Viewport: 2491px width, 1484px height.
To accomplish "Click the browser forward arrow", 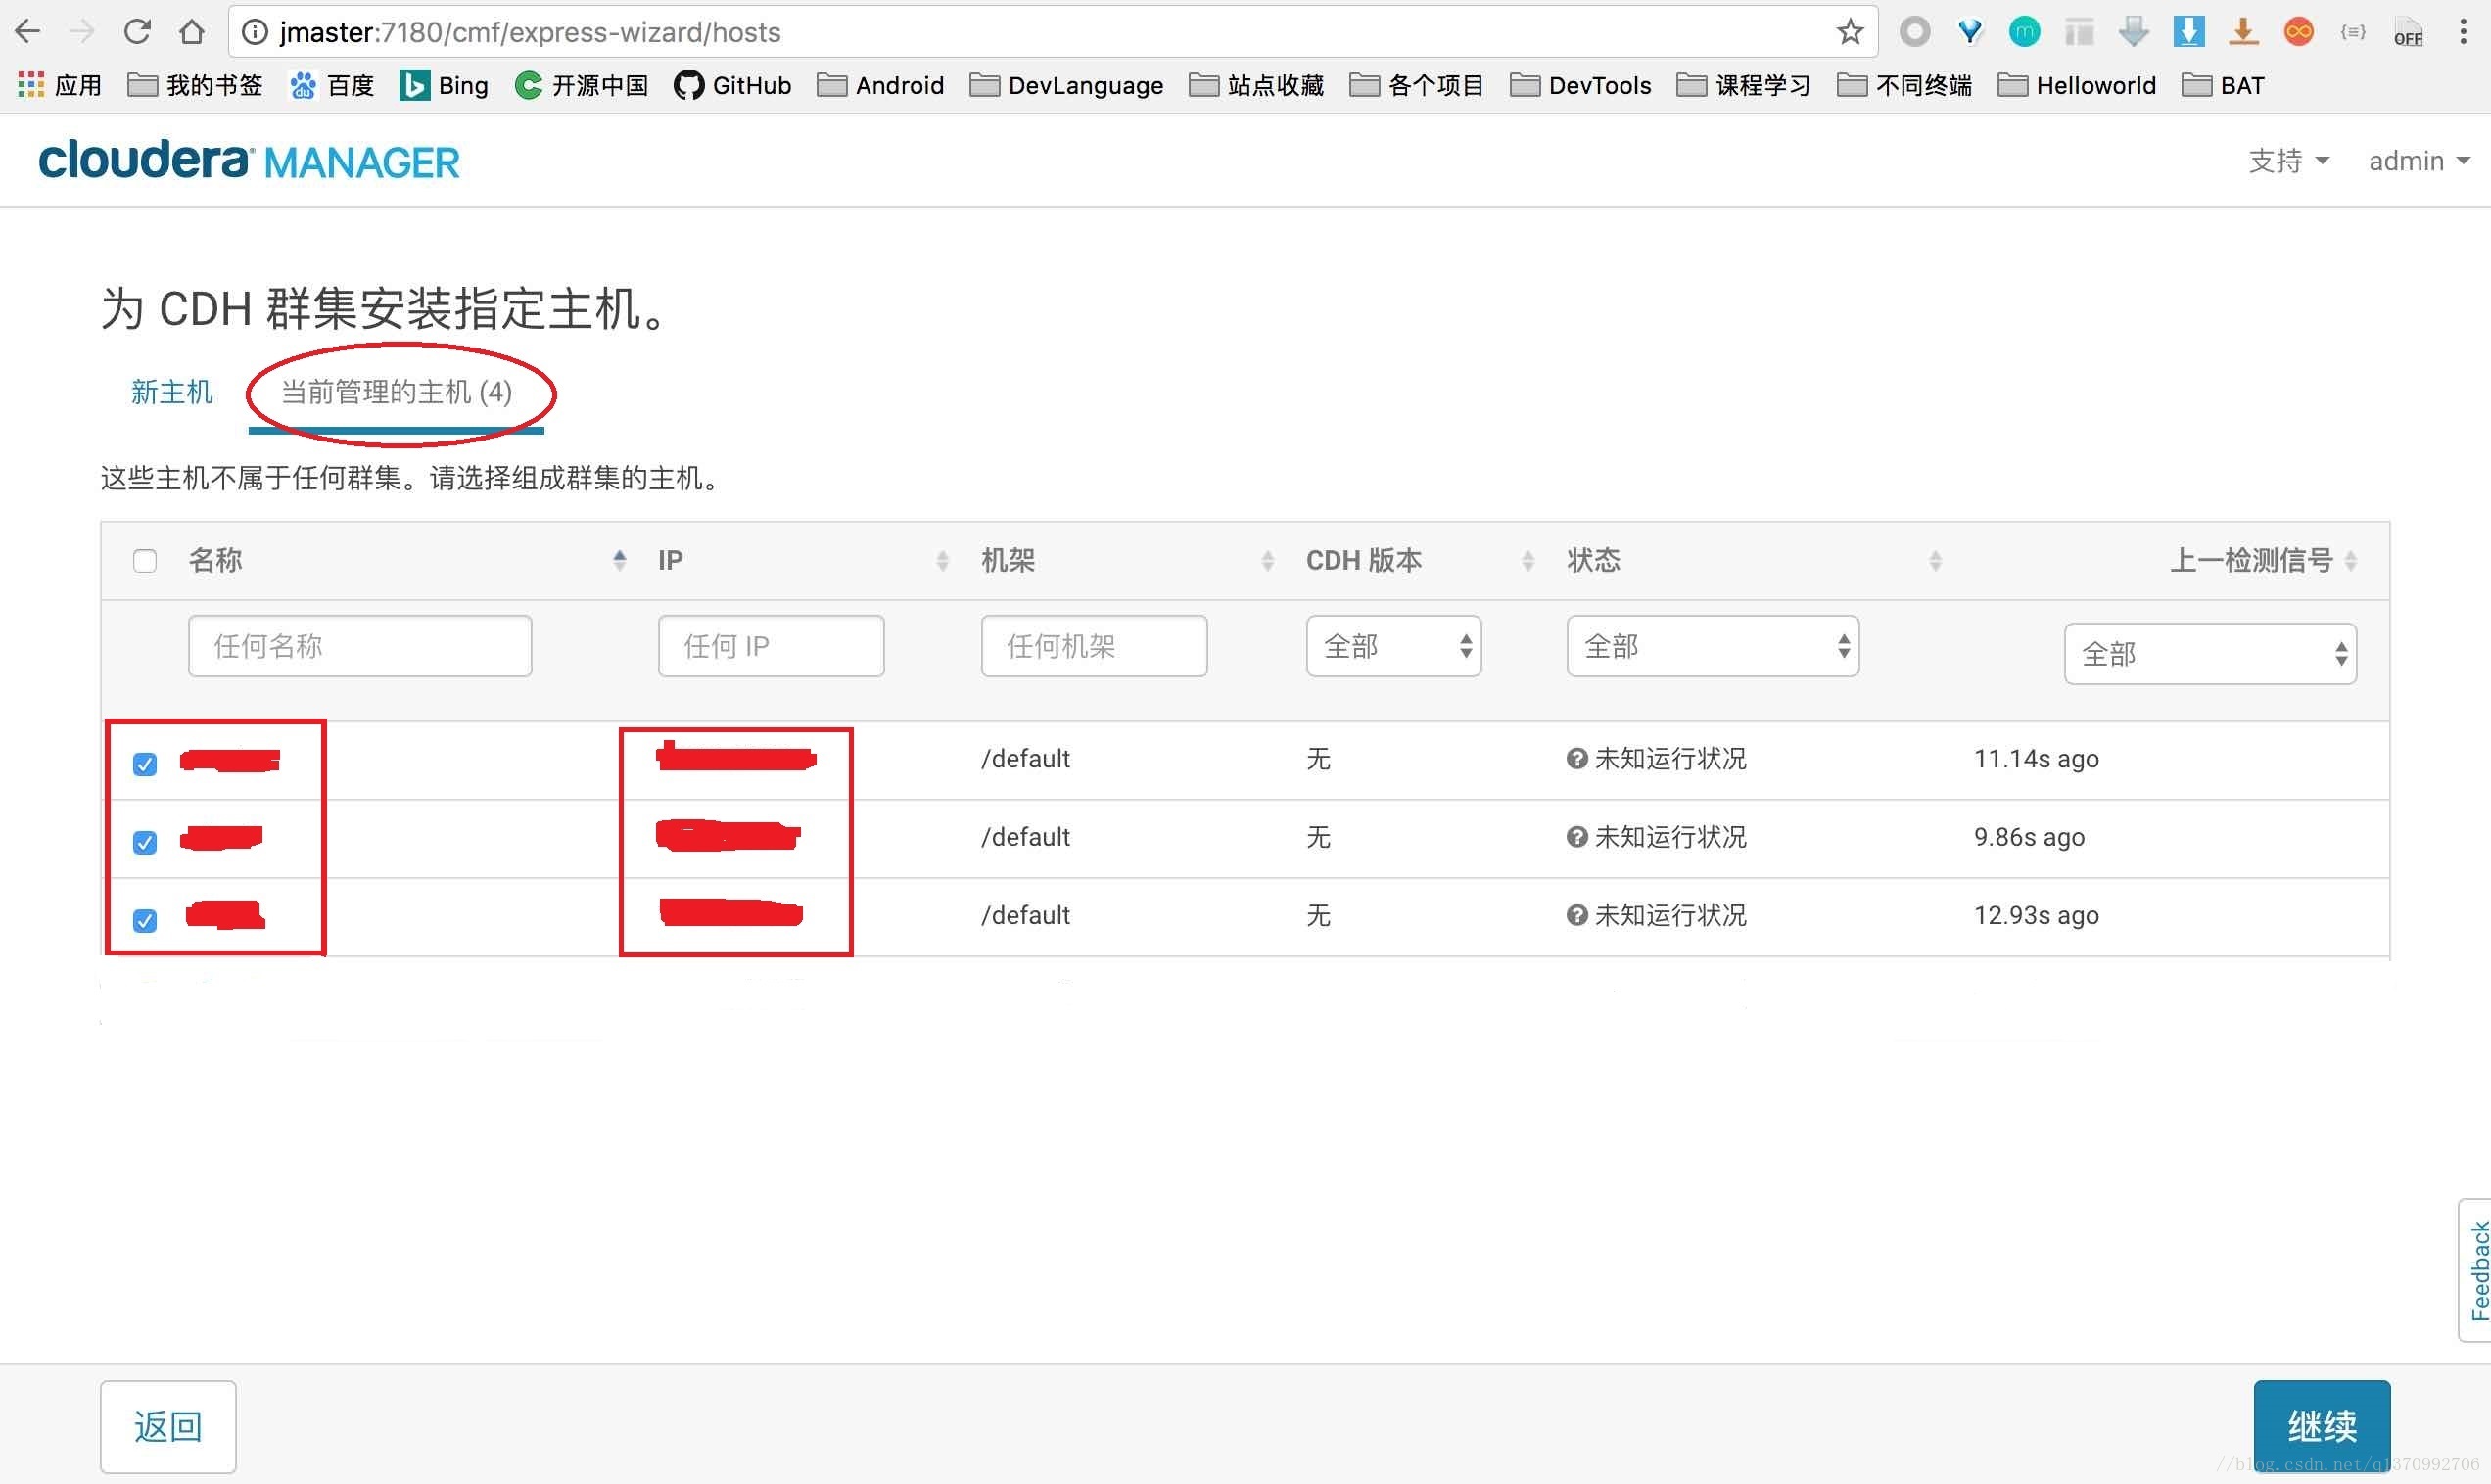I will pos(82,32).
